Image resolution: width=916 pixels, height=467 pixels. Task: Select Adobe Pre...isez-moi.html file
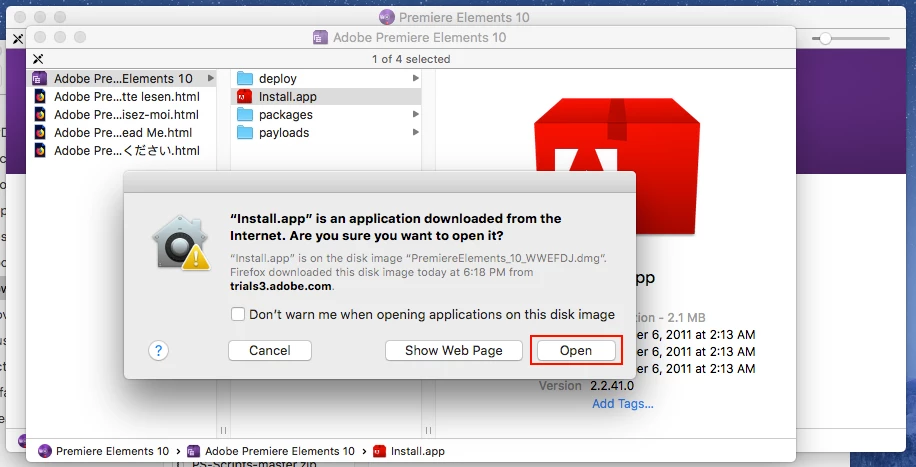(x=122, y=115)
